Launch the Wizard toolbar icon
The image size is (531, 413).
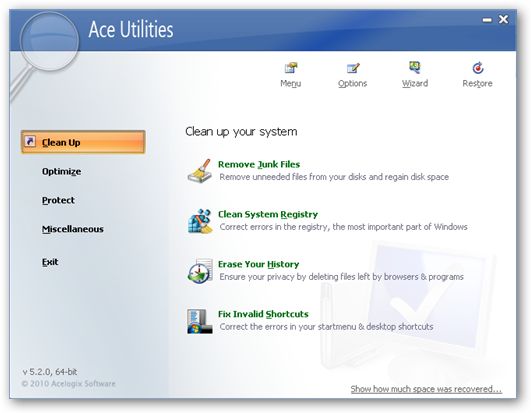415,67
